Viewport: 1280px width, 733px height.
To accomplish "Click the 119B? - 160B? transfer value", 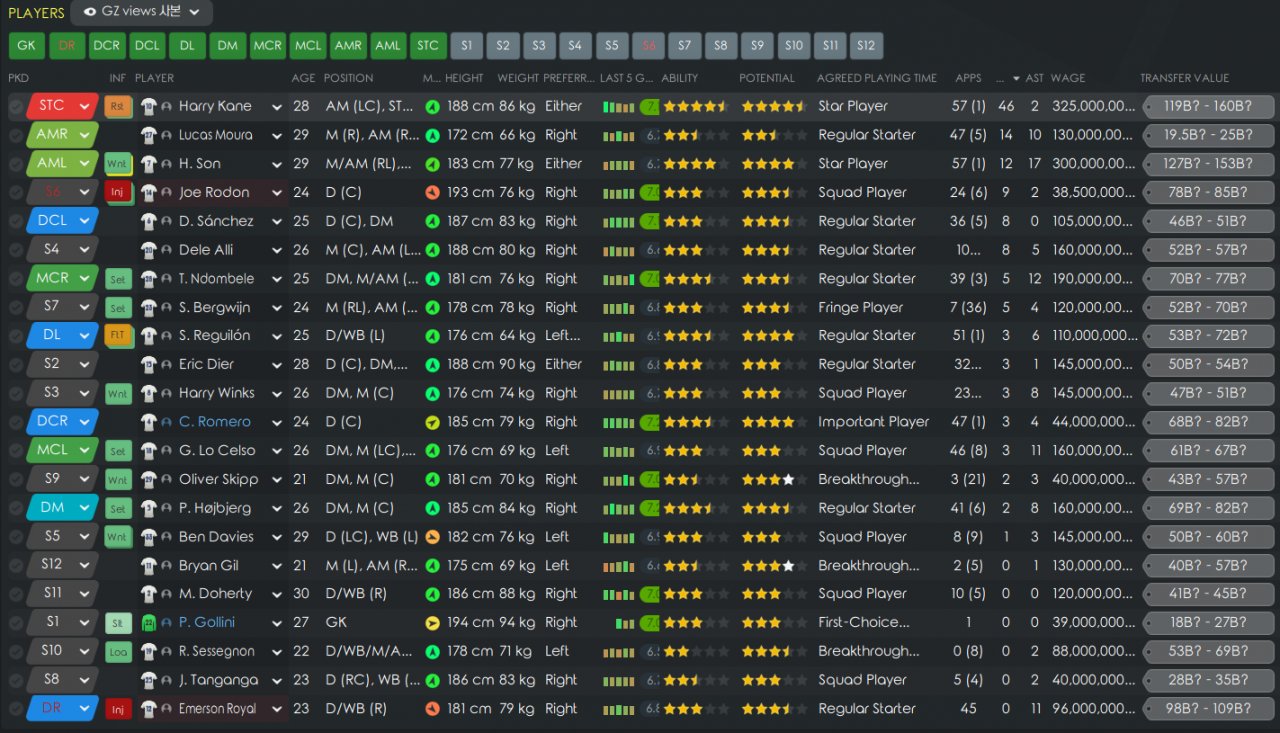I will point(1209,106).
